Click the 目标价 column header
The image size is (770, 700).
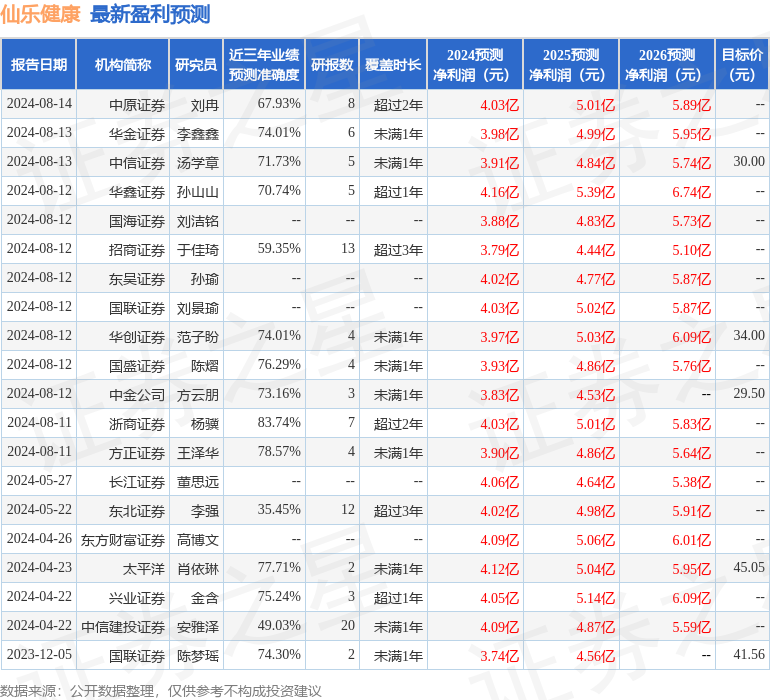(742, 64)
